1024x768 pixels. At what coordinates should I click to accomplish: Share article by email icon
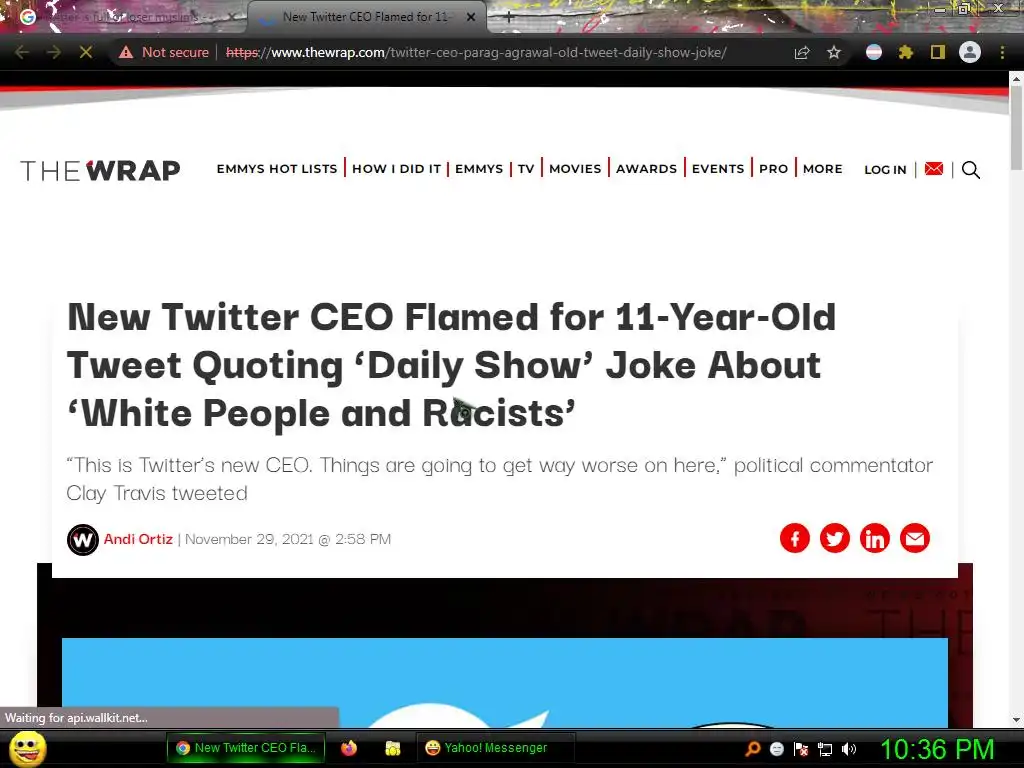tap(915, 538)
